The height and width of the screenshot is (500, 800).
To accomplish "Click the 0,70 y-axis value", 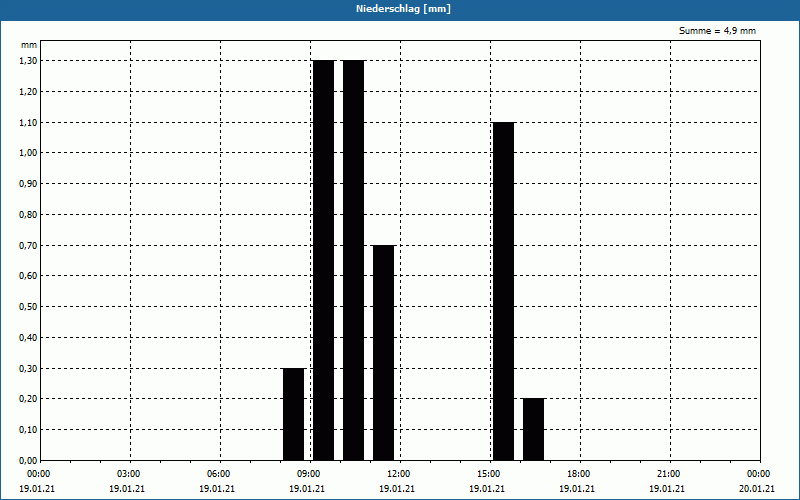I will click(28, 245).
